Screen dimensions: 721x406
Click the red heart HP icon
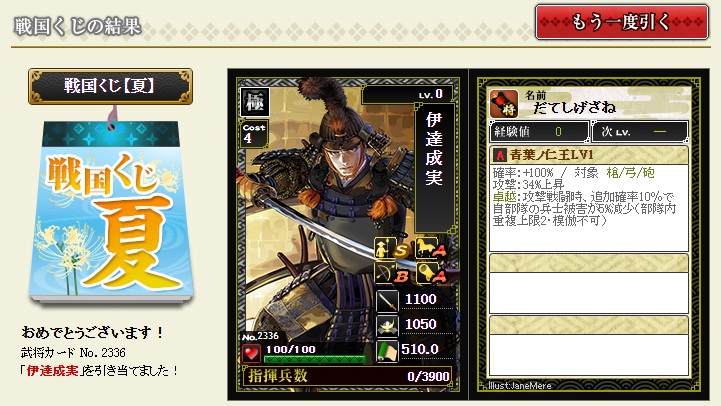[252, 354]
